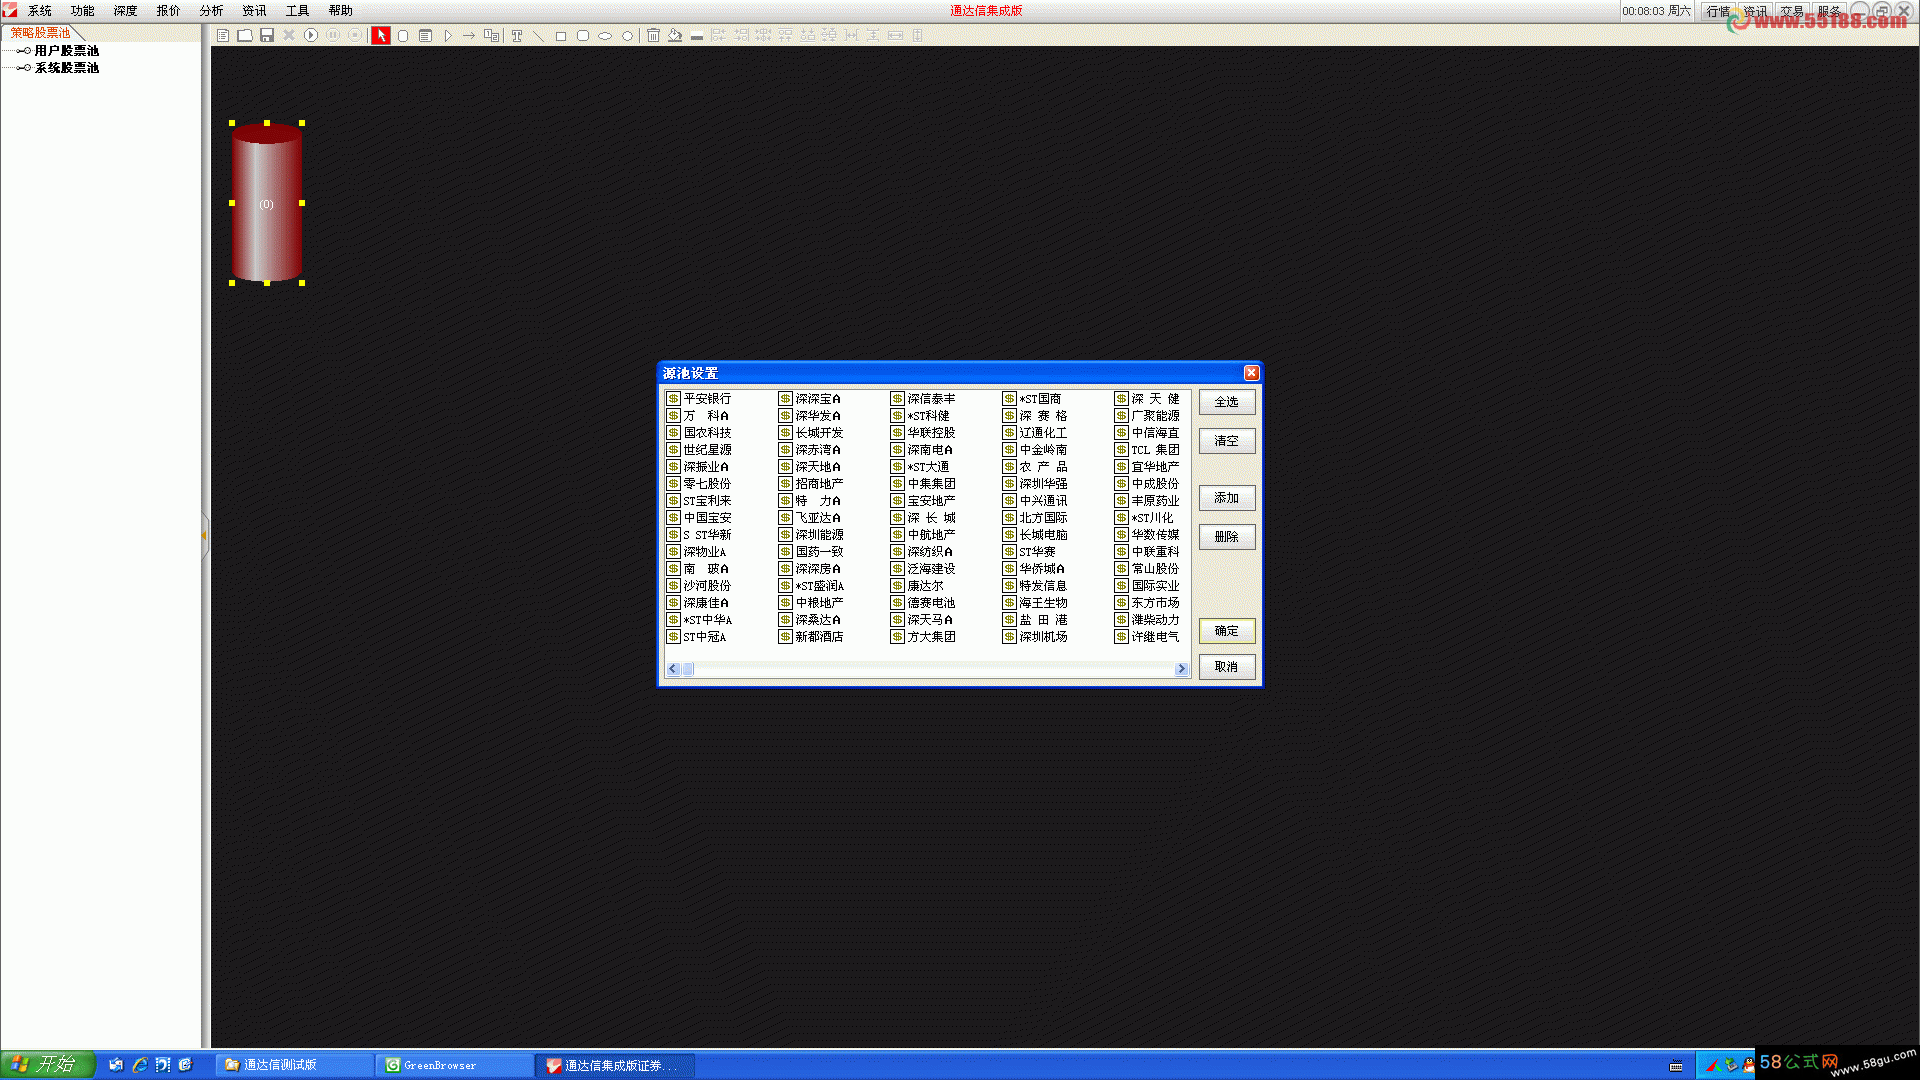Viewport: 1920px width, 1080px height.
Task: Select the rectangle drawing tool
Action: [561, 35]
